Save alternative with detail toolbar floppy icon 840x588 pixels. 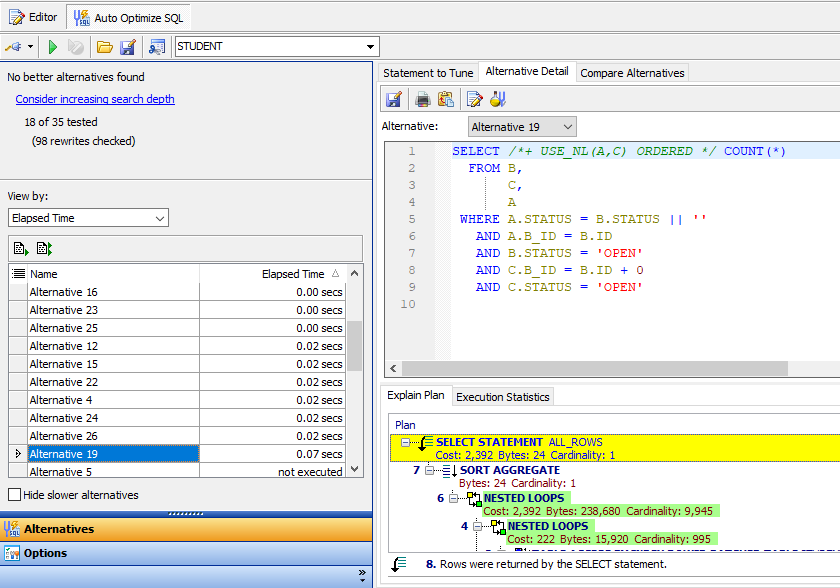click(x=394, y=99)
